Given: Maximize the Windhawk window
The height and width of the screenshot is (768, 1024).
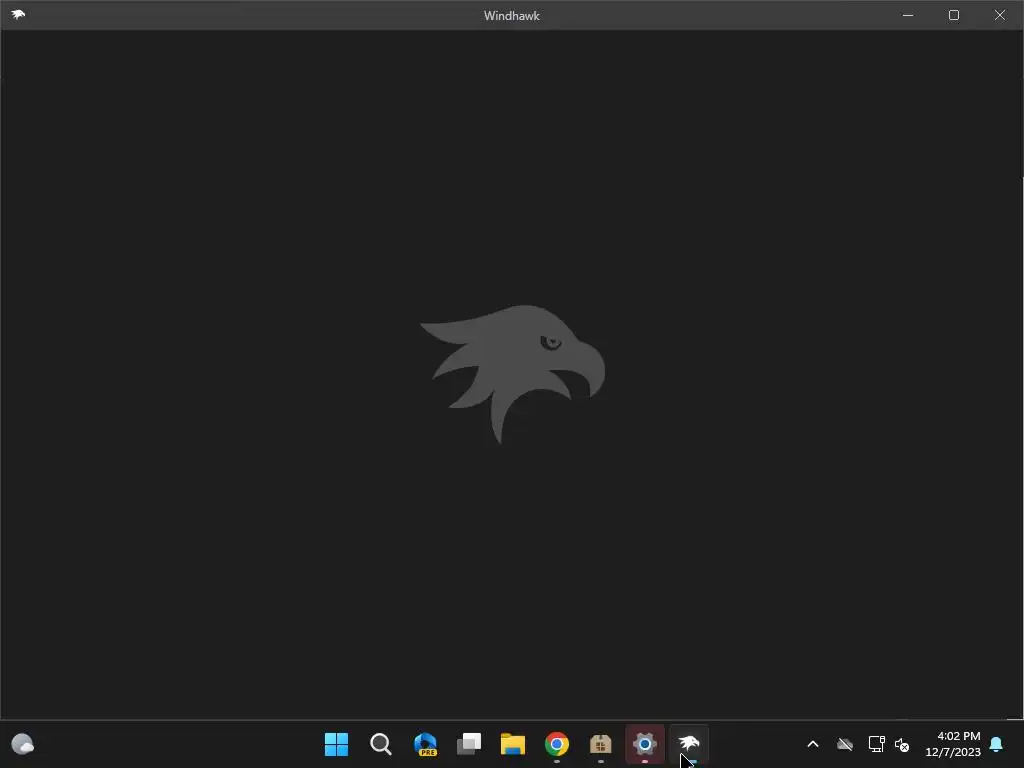Looking at the screenshot, I should click(x=954, y=15).
